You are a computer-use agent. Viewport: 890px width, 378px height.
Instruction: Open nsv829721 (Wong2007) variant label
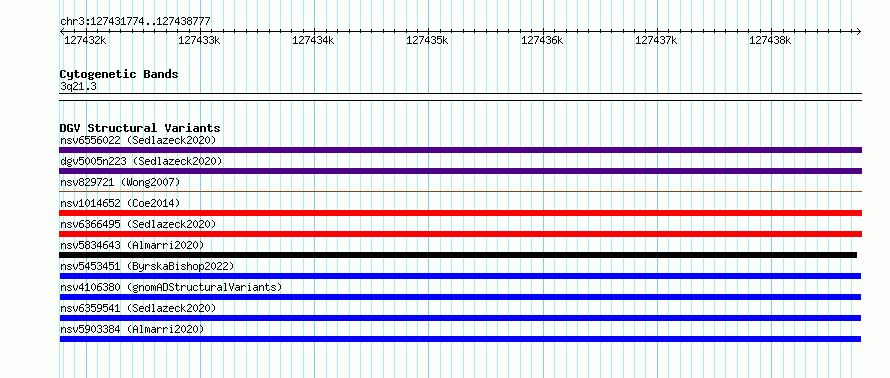[120, 182]
